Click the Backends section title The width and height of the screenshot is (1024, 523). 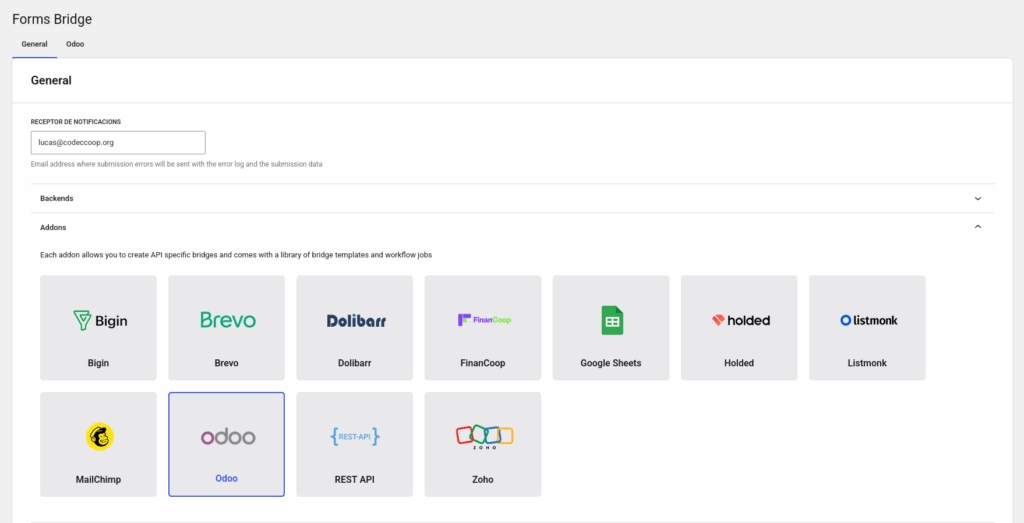(57, 198)
